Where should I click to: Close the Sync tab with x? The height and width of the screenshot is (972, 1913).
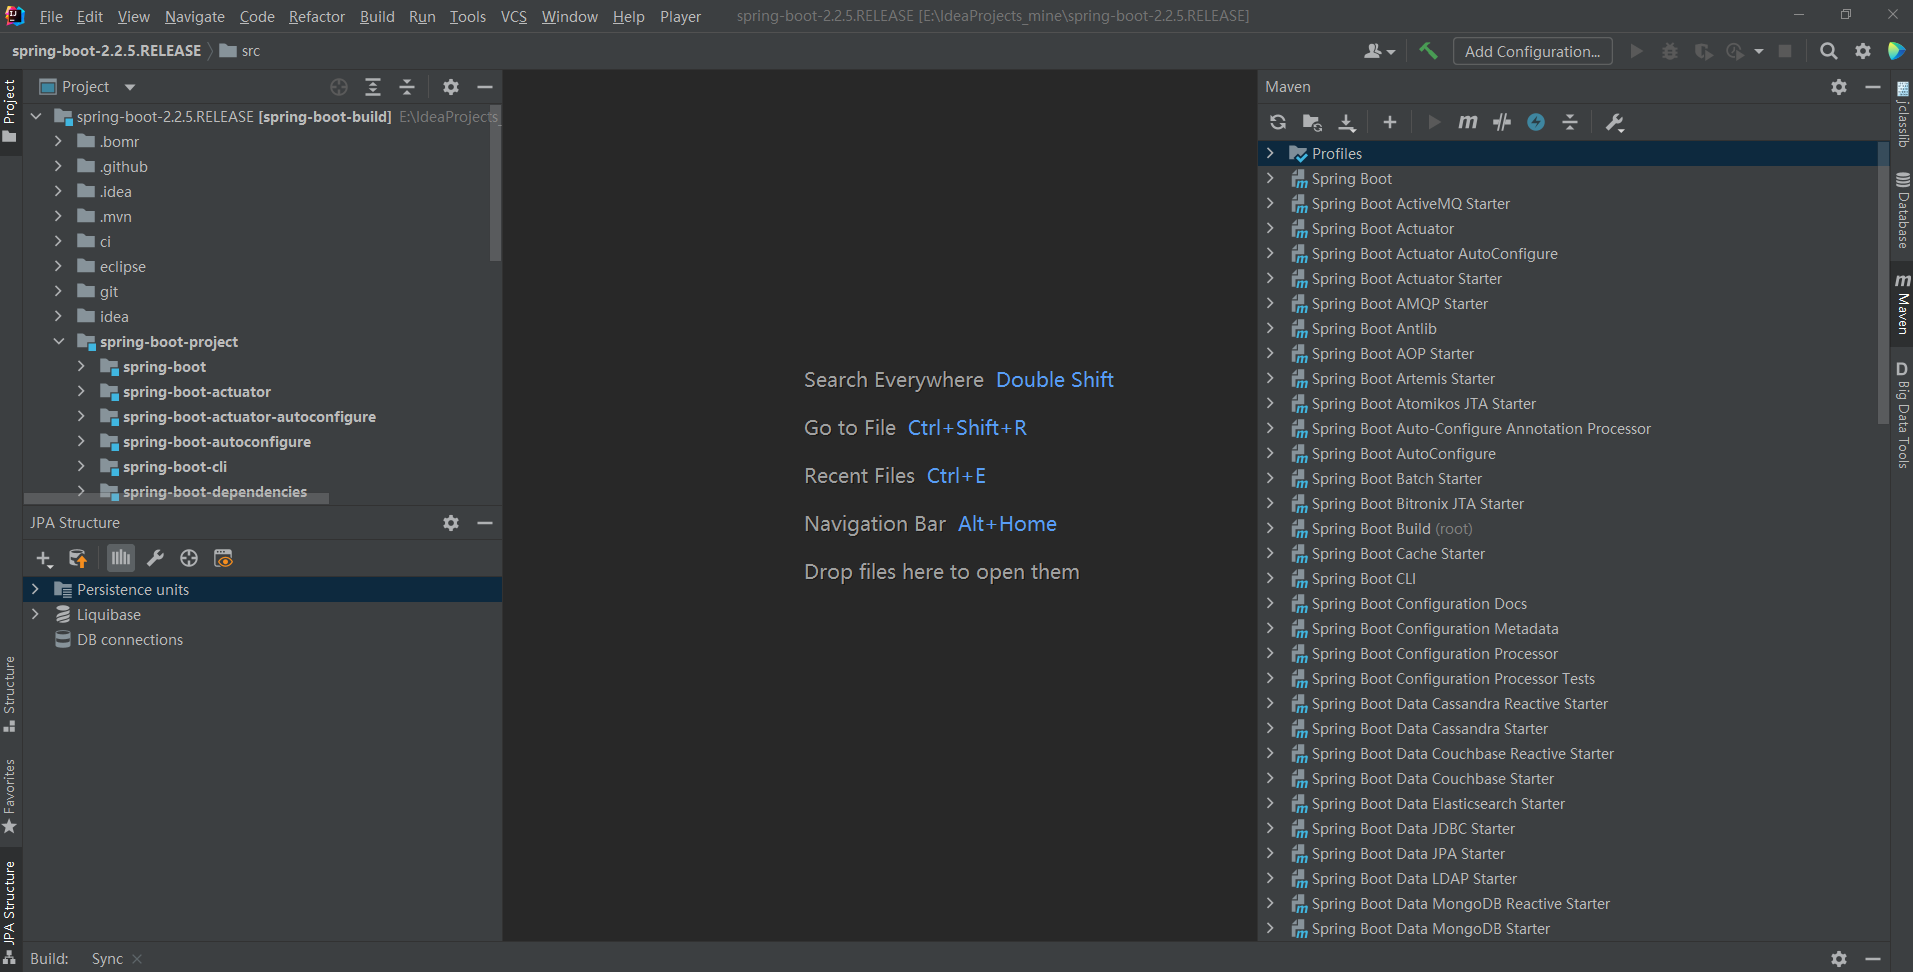coord(137,959)
